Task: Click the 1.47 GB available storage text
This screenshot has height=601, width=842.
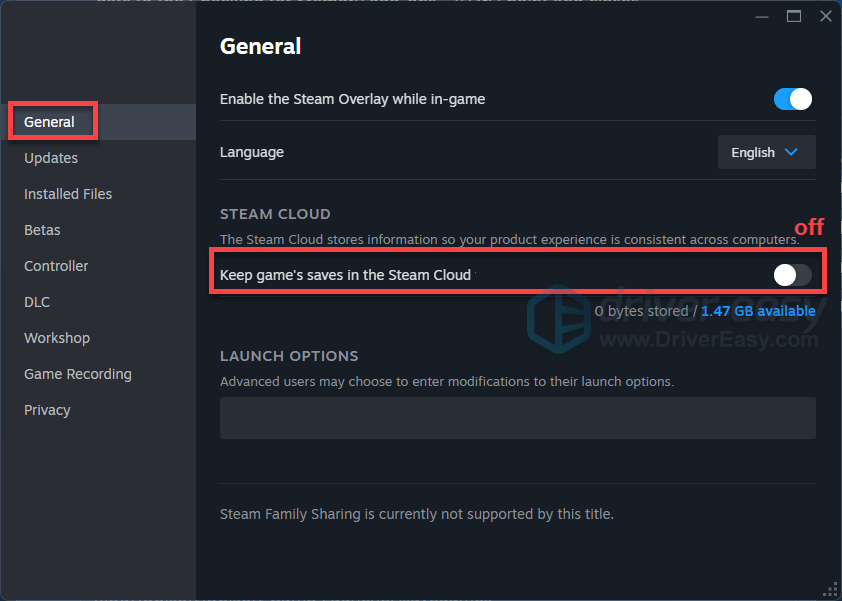Action: (758, 311)
